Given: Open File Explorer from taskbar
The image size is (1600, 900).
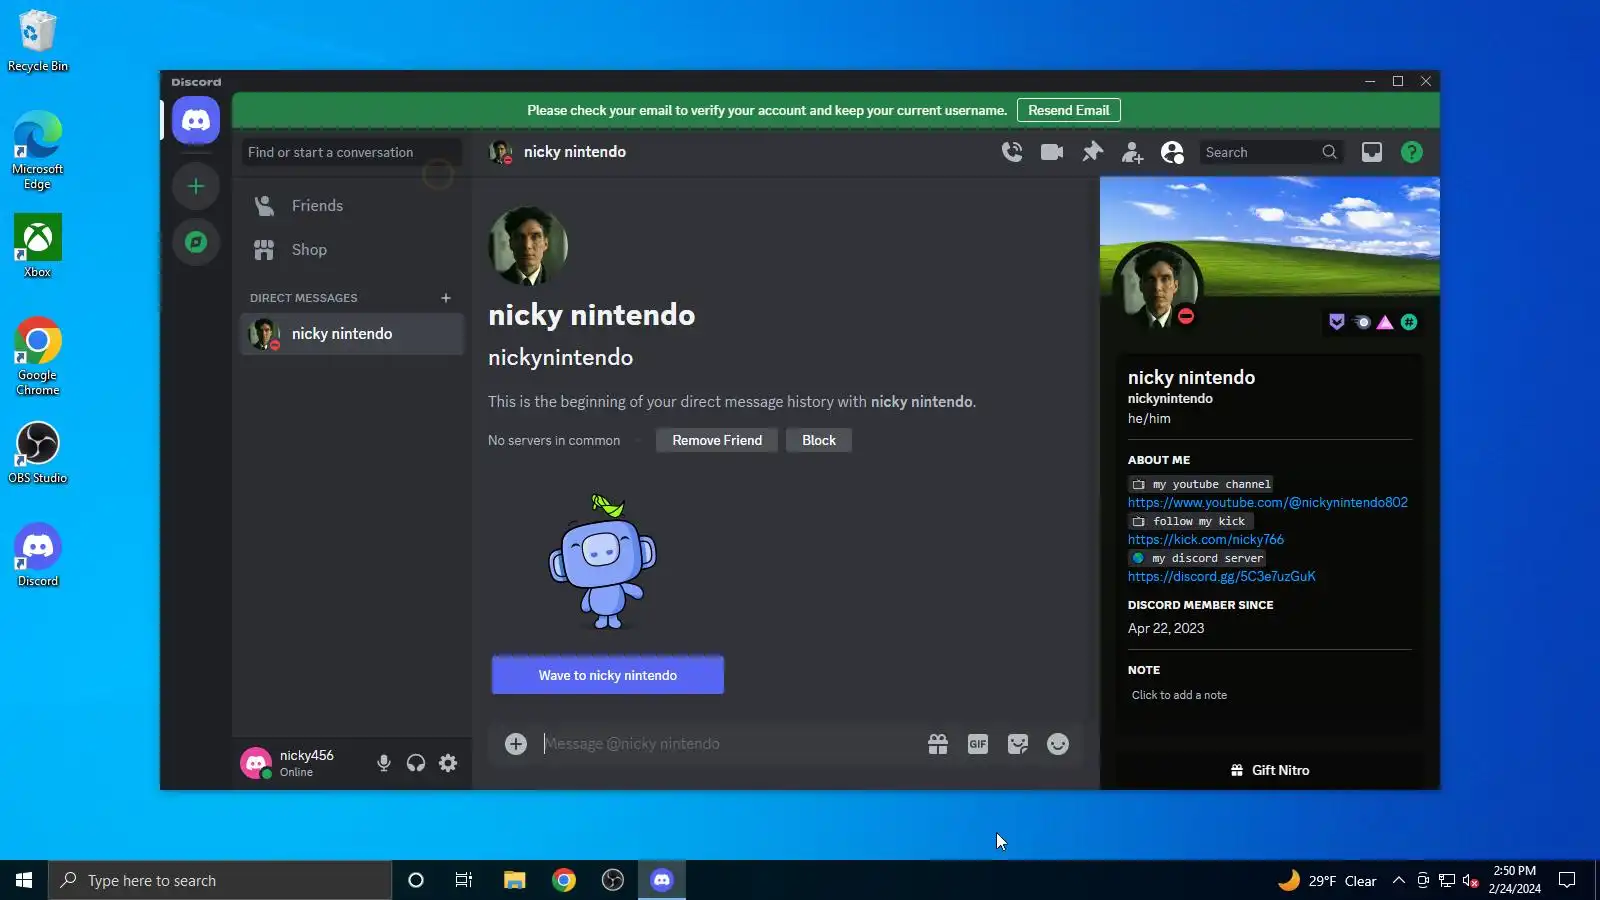Looking at the screenshot, I should tap(514, 880).
